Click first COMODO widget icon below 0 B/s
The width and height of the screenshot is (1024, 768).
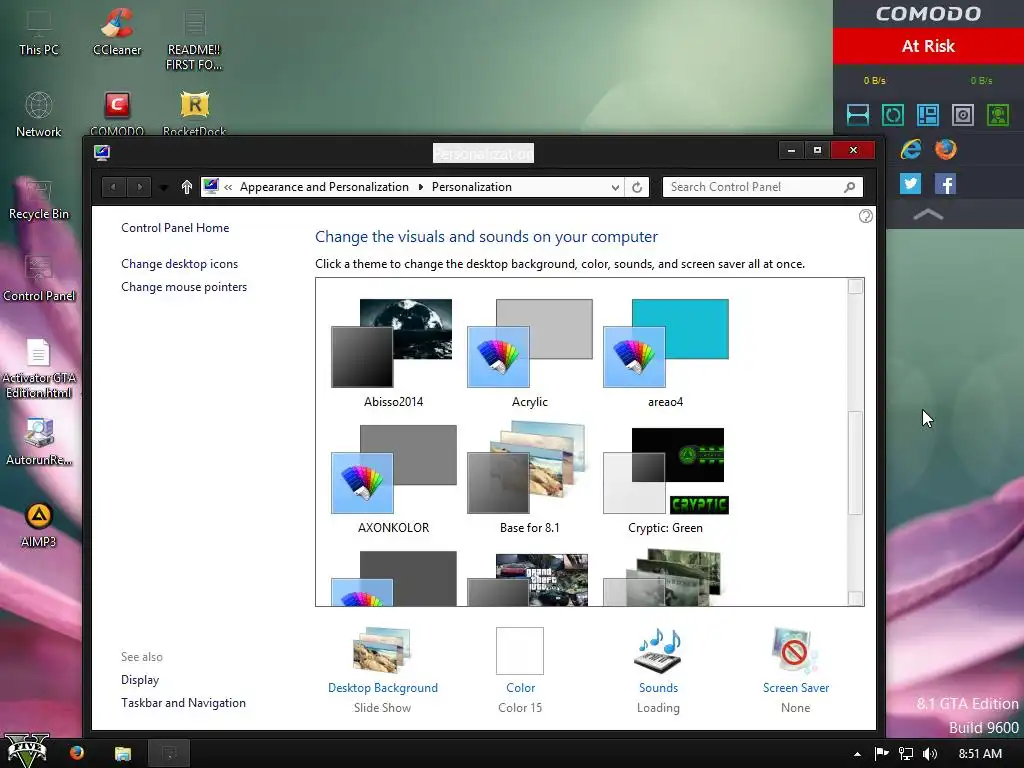(857, 115)
